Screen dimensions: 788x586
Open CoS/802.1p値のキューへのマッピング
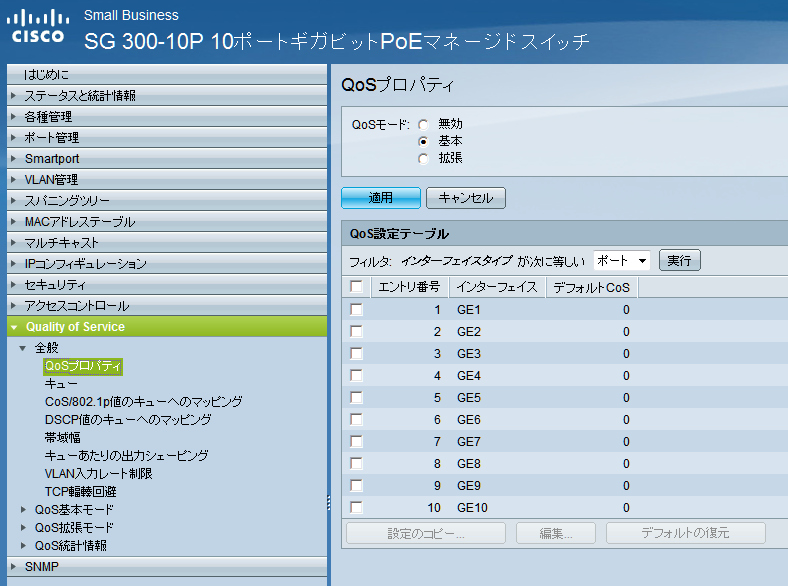pyautogui.click(x=144, y=402)
